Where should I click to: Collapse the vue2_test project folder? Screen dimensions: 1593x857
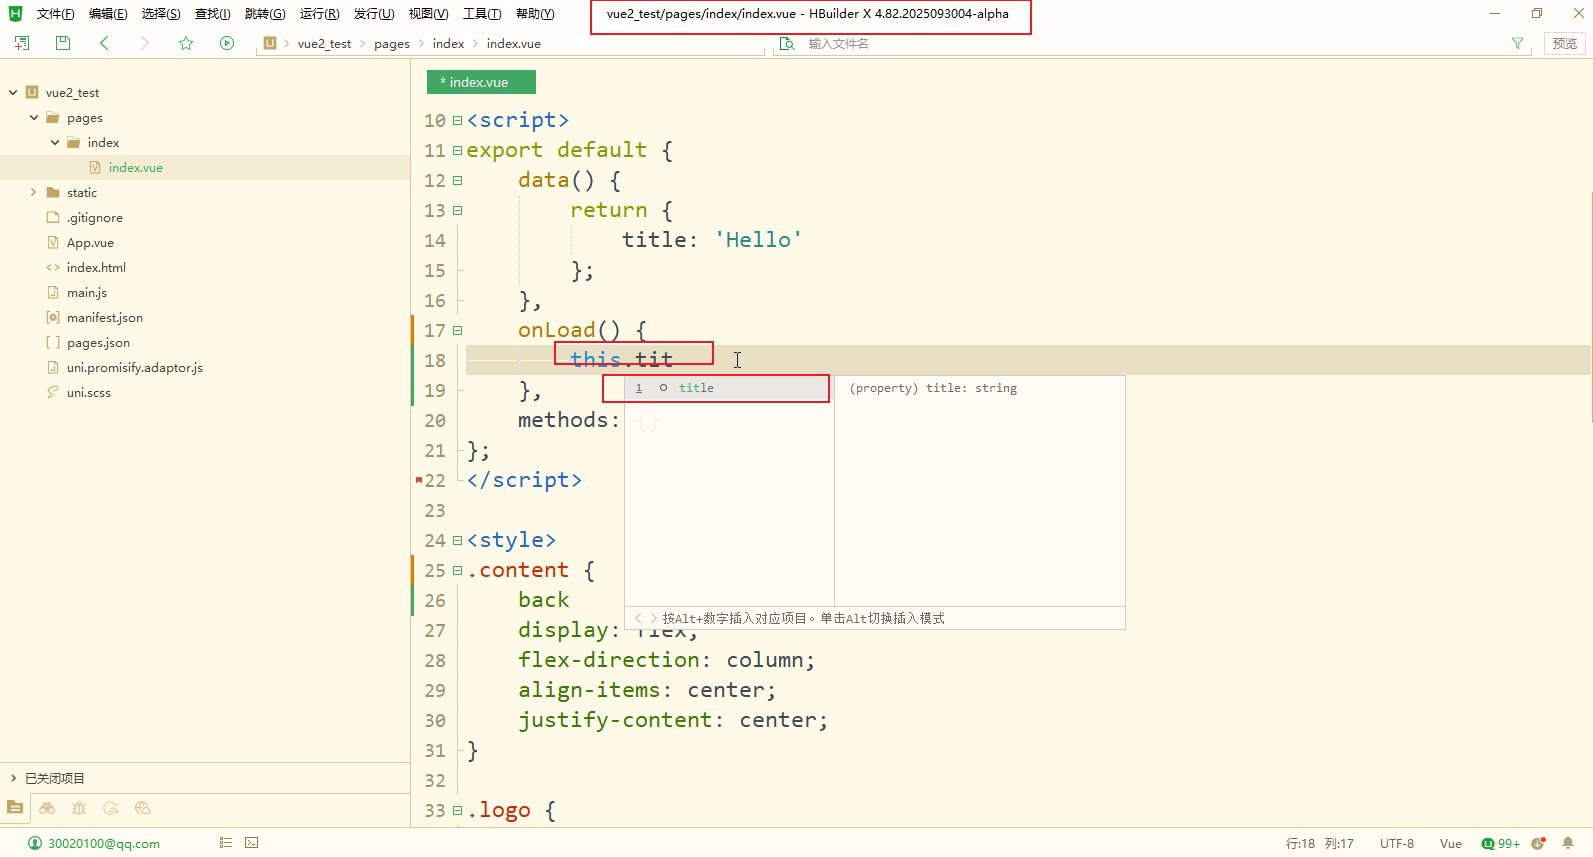13,93
